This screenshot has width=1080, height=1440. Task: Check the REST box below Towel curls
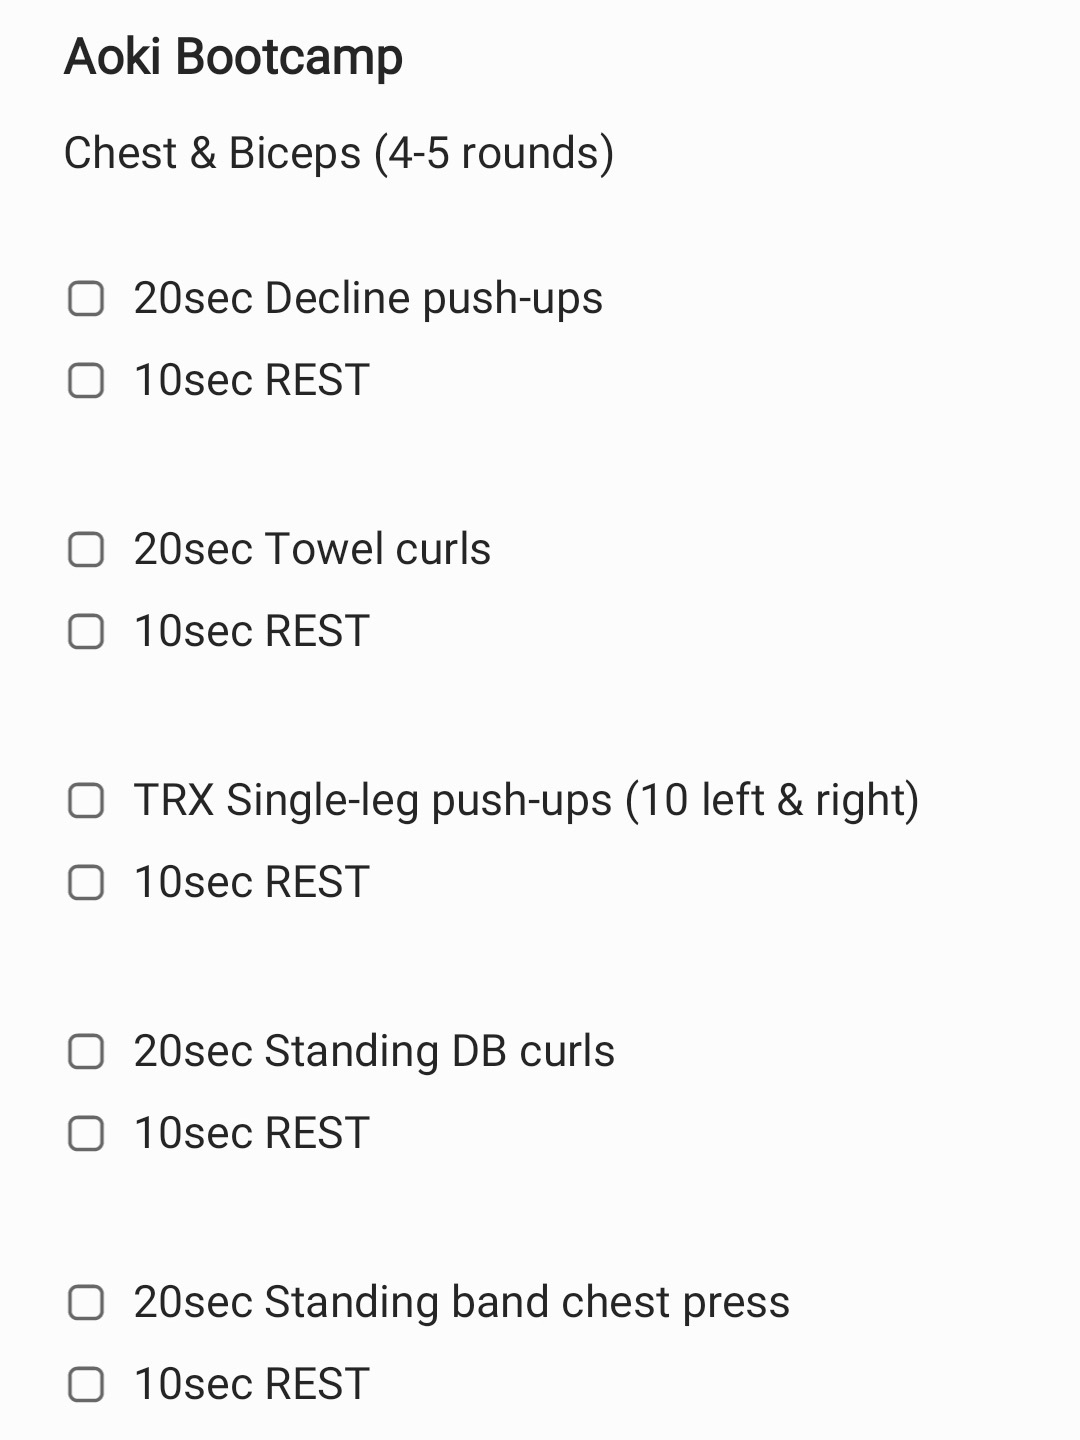point(86,631)
